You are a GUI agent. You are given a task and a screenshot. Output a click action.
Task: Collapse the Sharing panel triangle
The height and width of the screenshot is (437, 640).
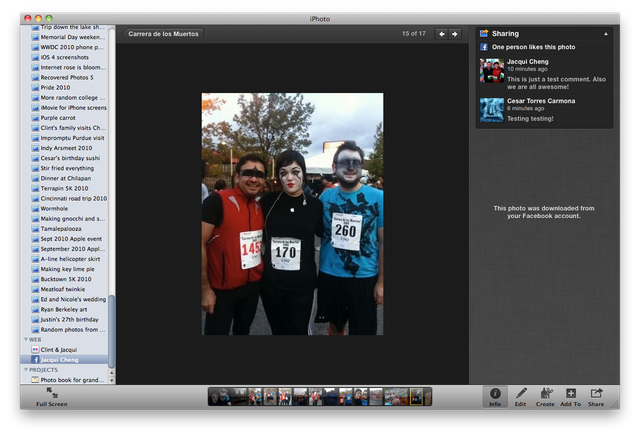(606, 34)
